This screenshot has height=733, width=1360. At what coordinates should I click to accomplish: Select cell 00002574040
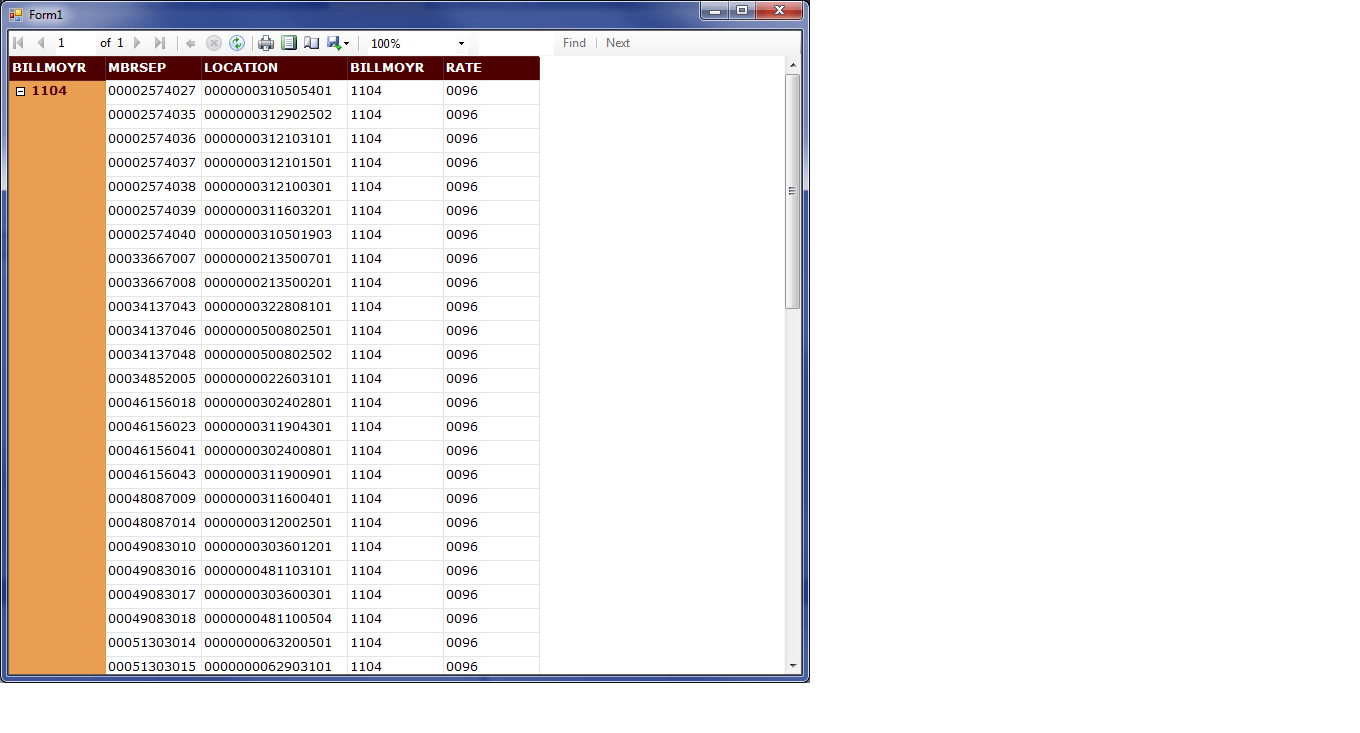pos(153,235)
